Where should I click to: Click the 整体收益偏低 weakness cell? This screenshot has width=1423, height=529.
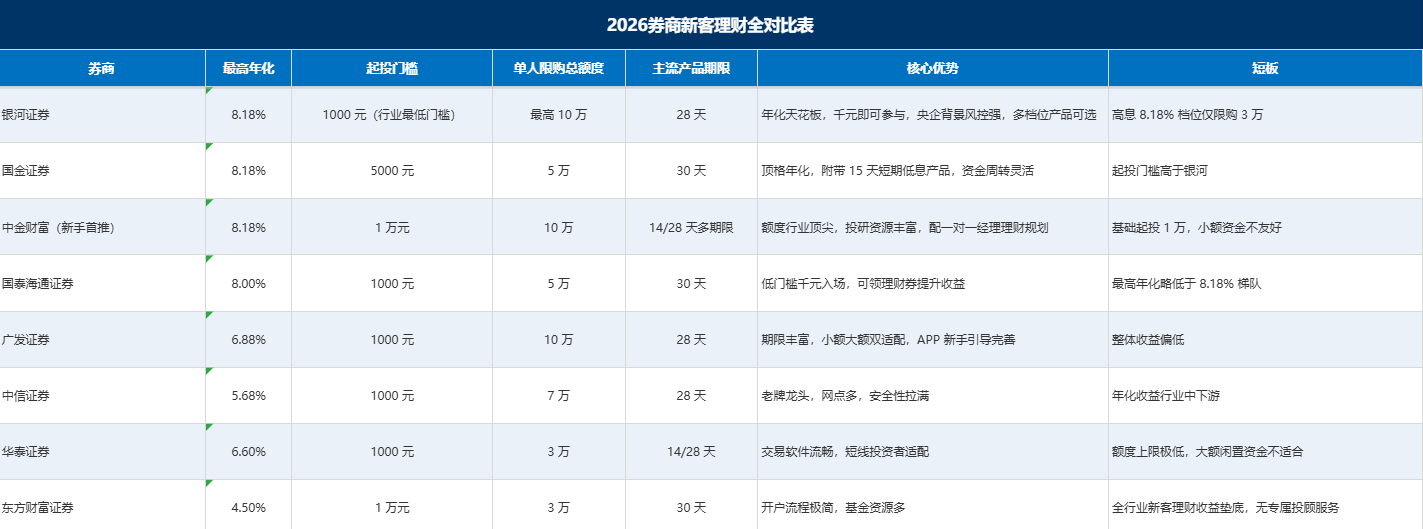pos(1265,340)
